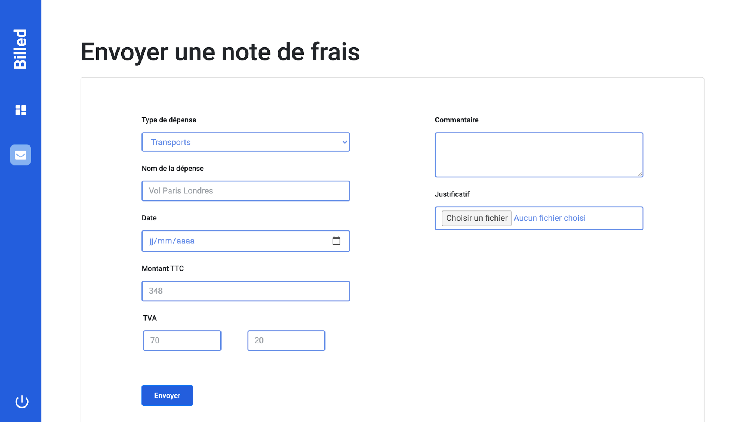
Task: Click the Type de dépense label
Action: (169, 120)
